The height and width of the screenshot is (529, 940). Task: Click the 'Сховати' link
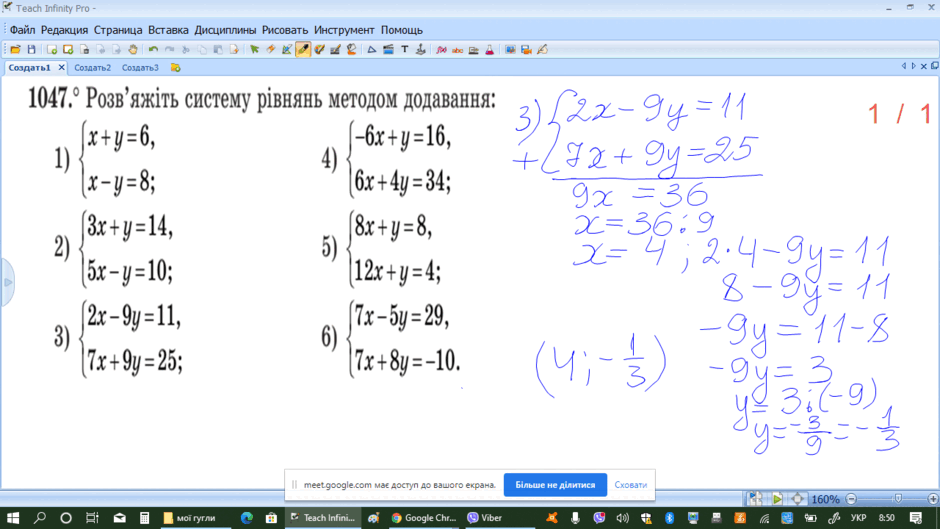click(631, 485)
